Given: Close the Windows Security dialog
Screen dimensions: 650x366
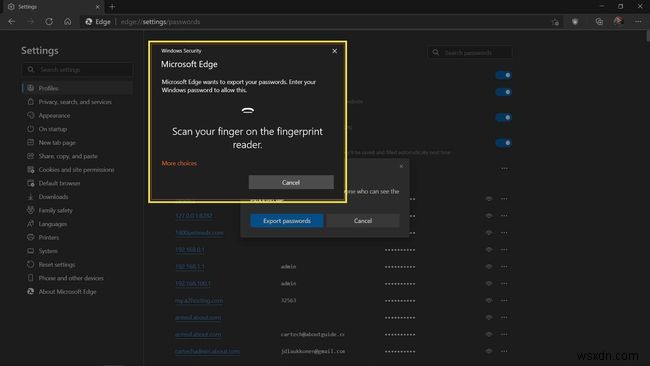Looking at the screenshot, I should (x=335, y=51).
